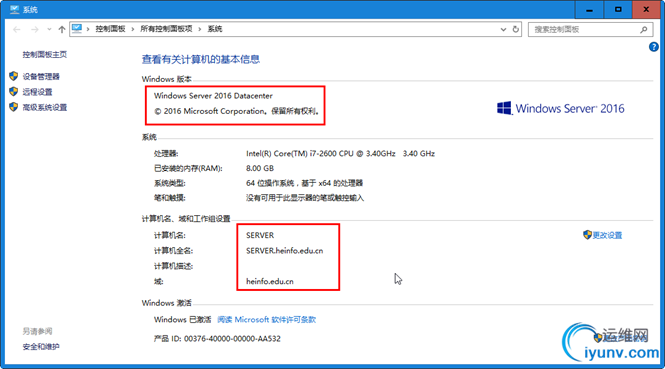Select 所有控制面板项 breadcrumb
This screenshot has height=369, width=665.
(x=166, y=29)
